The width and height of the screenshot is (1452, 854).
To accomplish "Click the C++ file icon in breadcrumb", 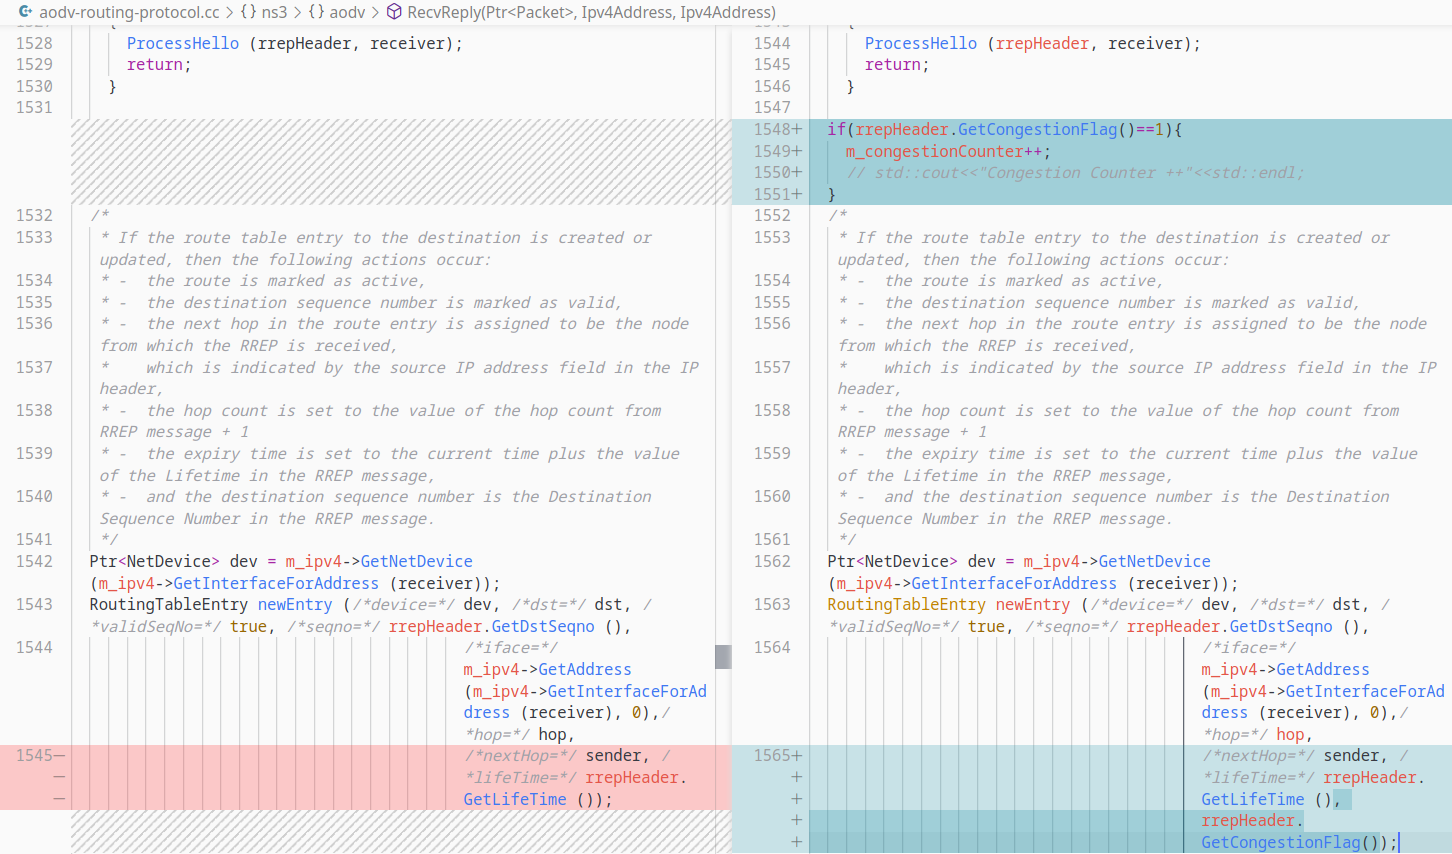I will pos(25,12).
